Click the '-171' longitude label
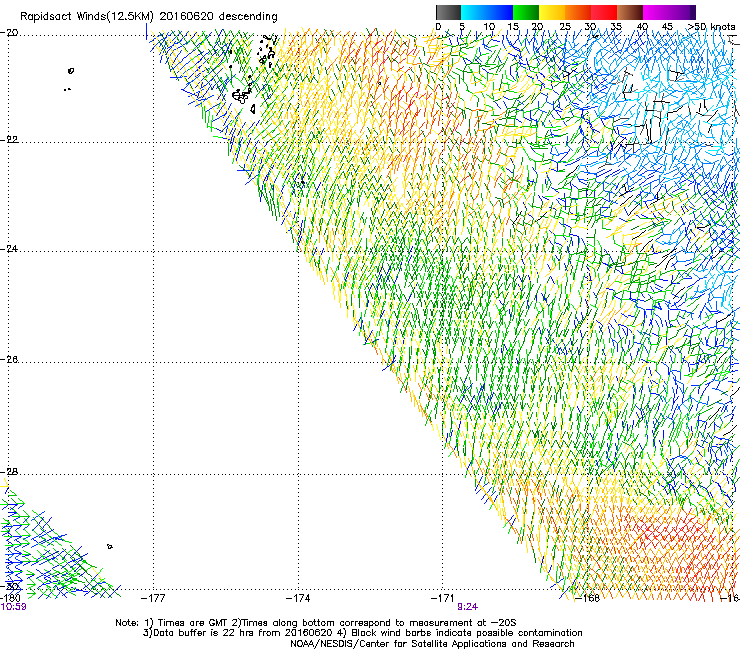The height and width of the screenshot is (650, 740). 442,598
